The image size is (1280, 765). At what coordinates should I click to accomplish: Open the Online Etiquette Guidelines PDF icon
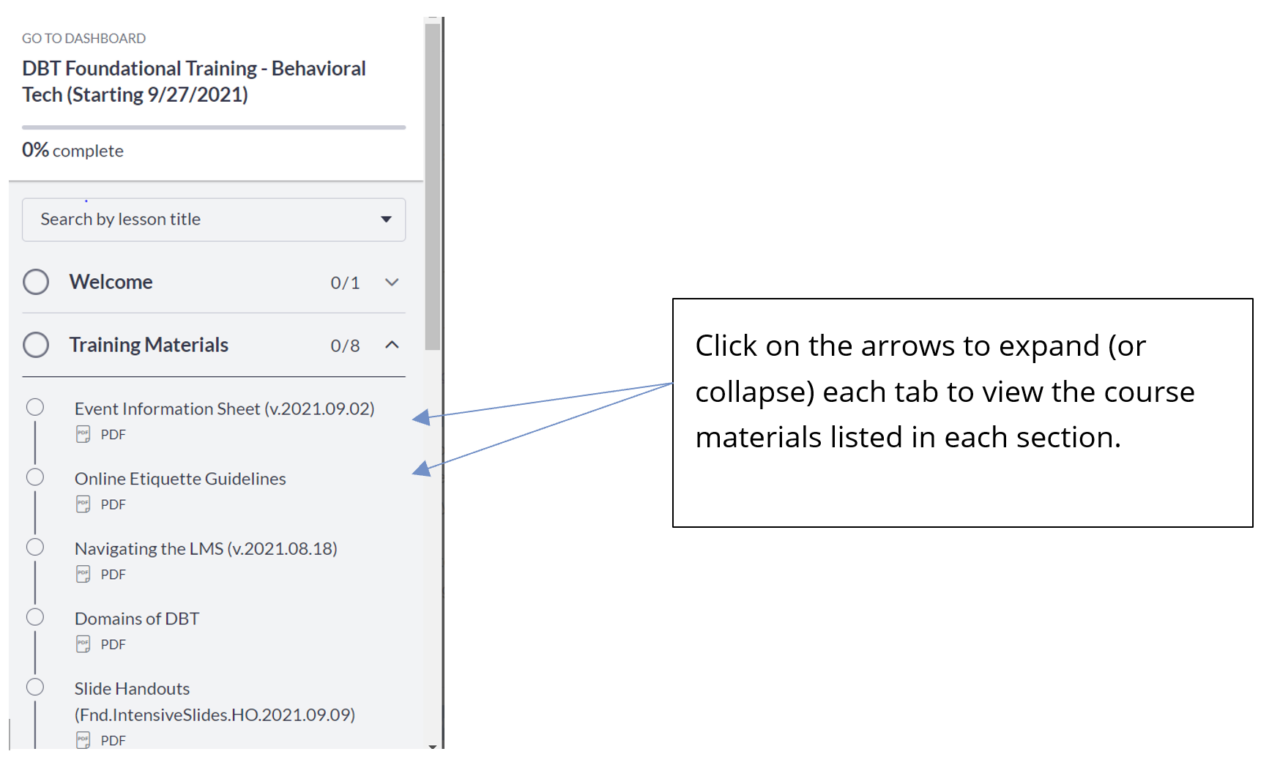click(x=85, y=504)
